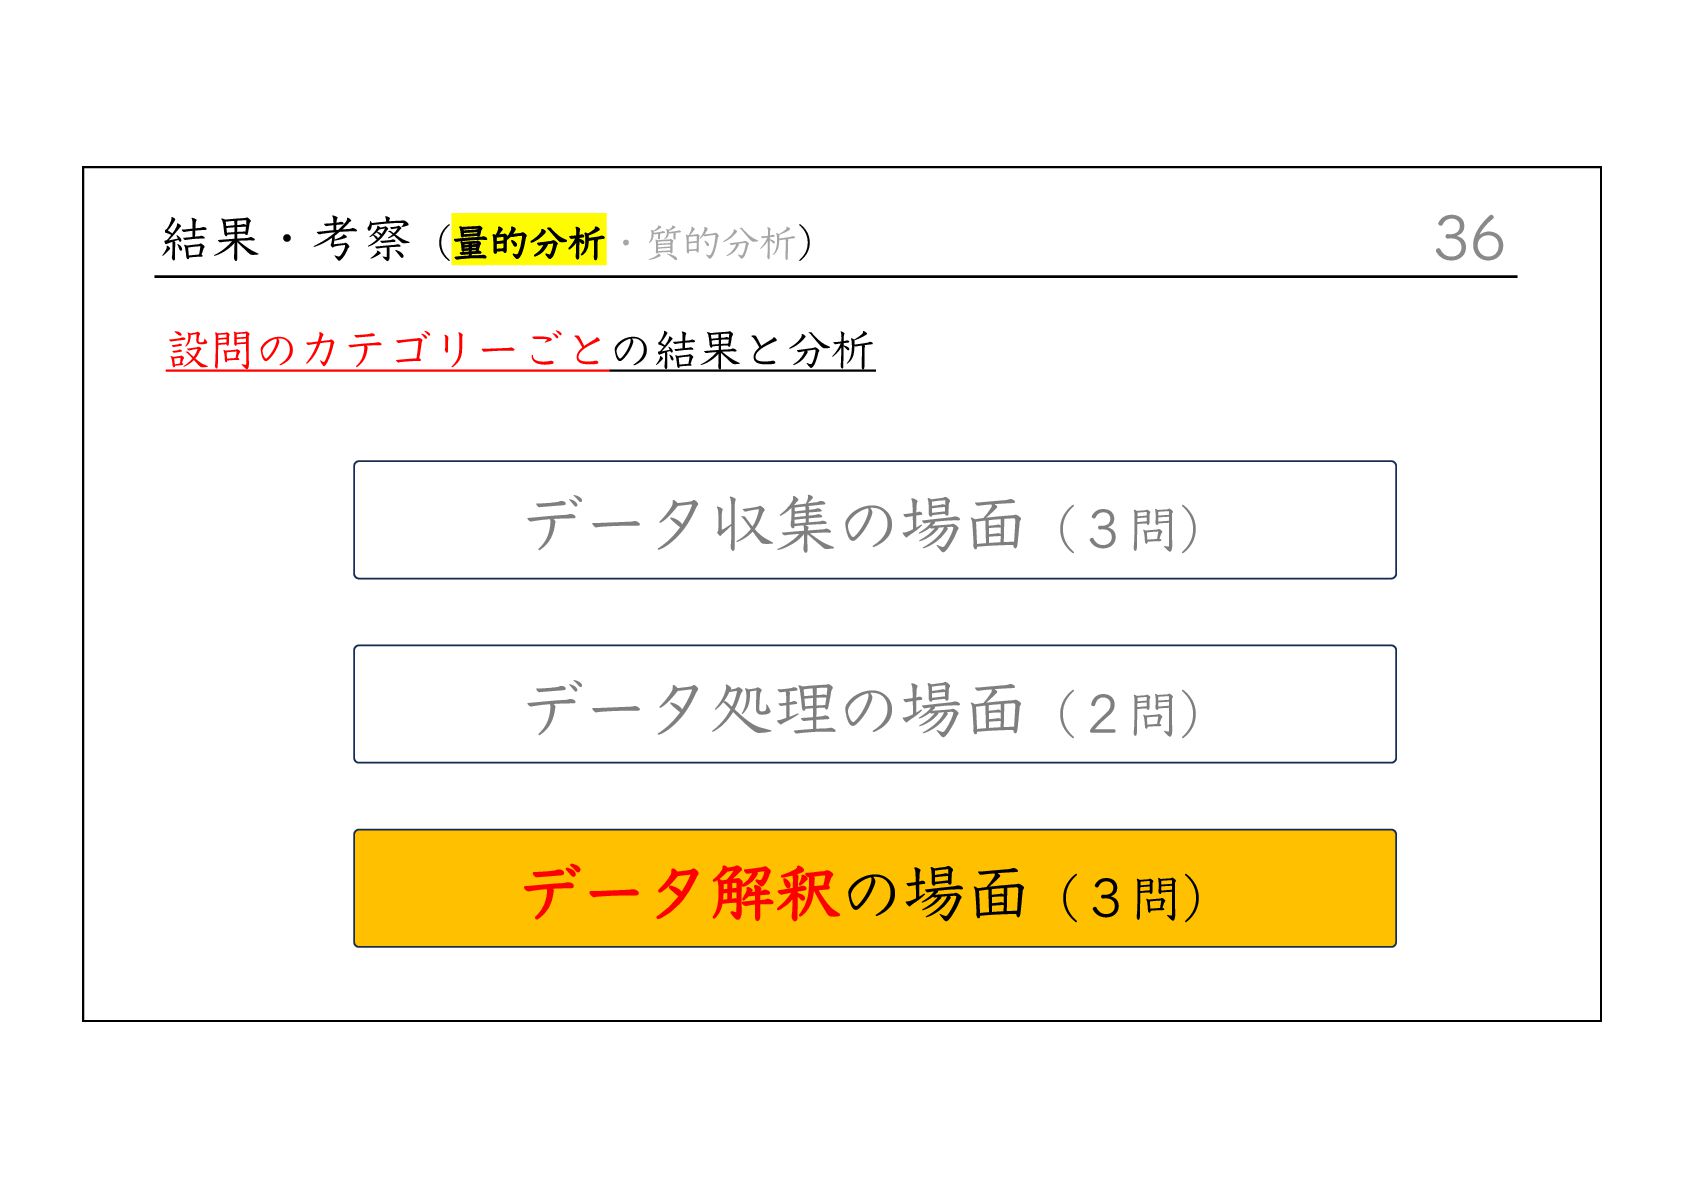
Task: Click the red underlined 設問のカテゴリーごと text
Action: (386, 350)
